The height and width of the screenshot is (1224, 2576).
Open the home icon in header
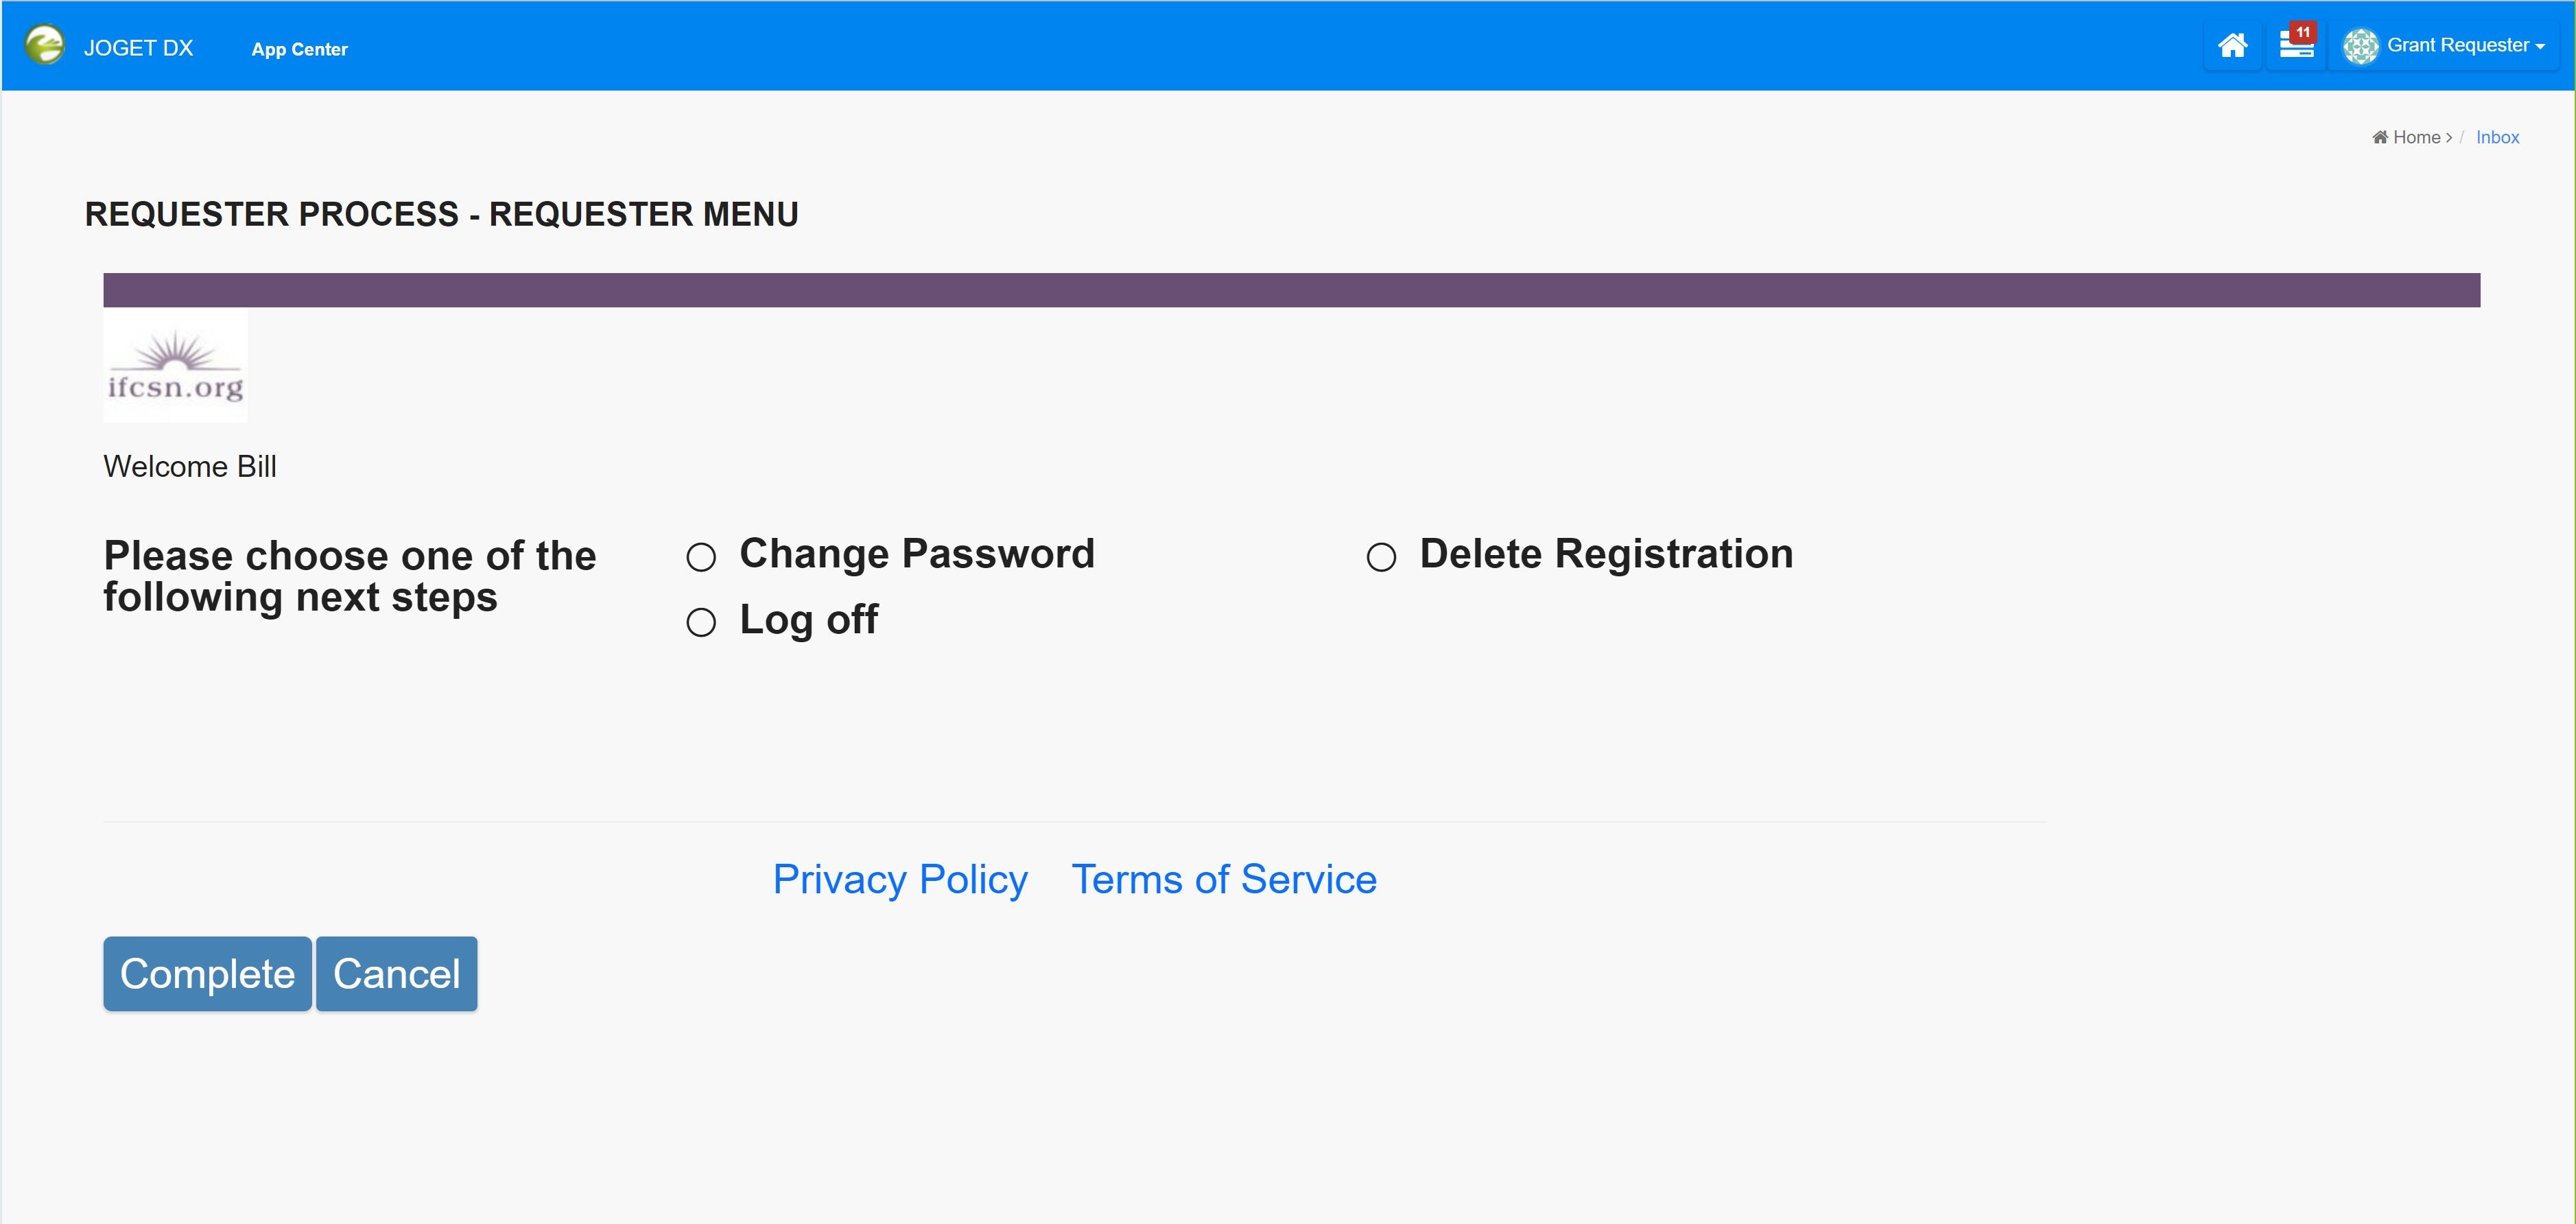click(2232, 46)
